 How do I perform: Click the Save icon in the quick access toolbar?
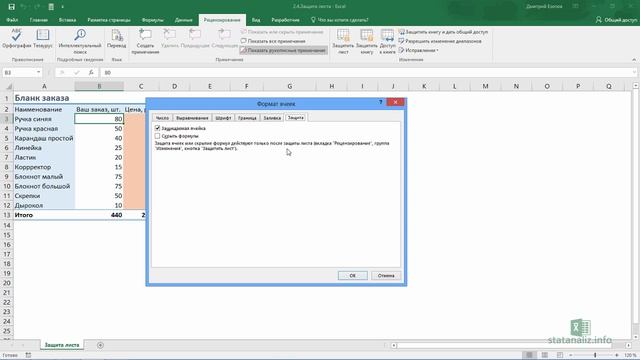coord(11,7)
